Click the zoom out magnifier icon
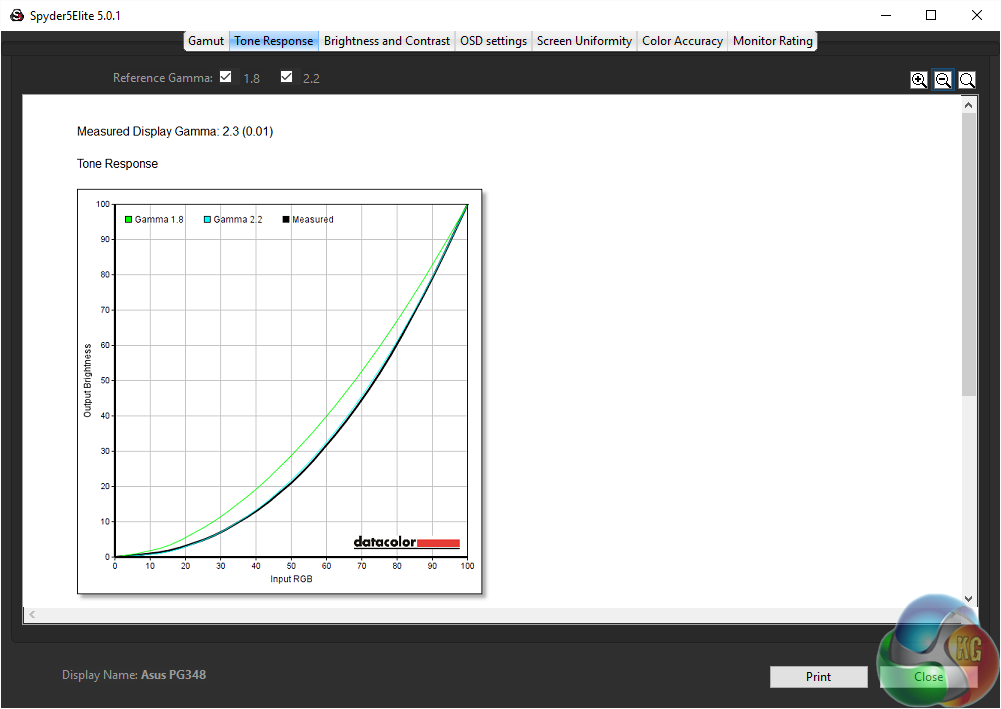Image resolution: width=1001 pixels, height=709 pixels. 943,80
